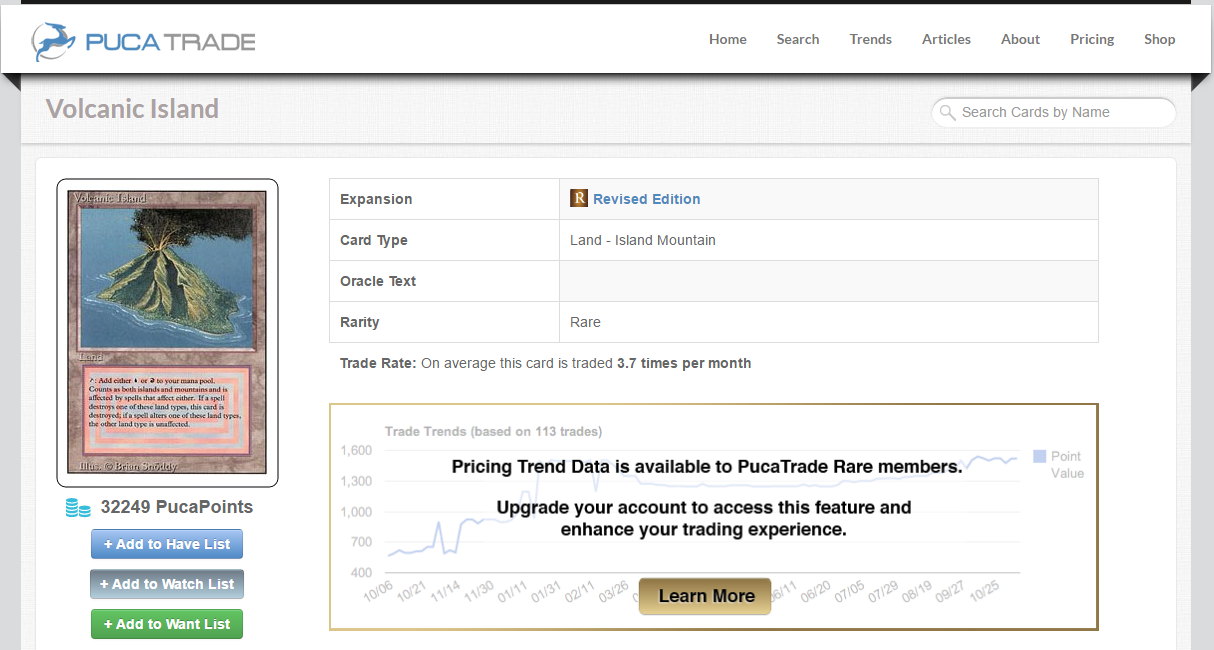Click the magnifier icon in search box

(947, 112)
